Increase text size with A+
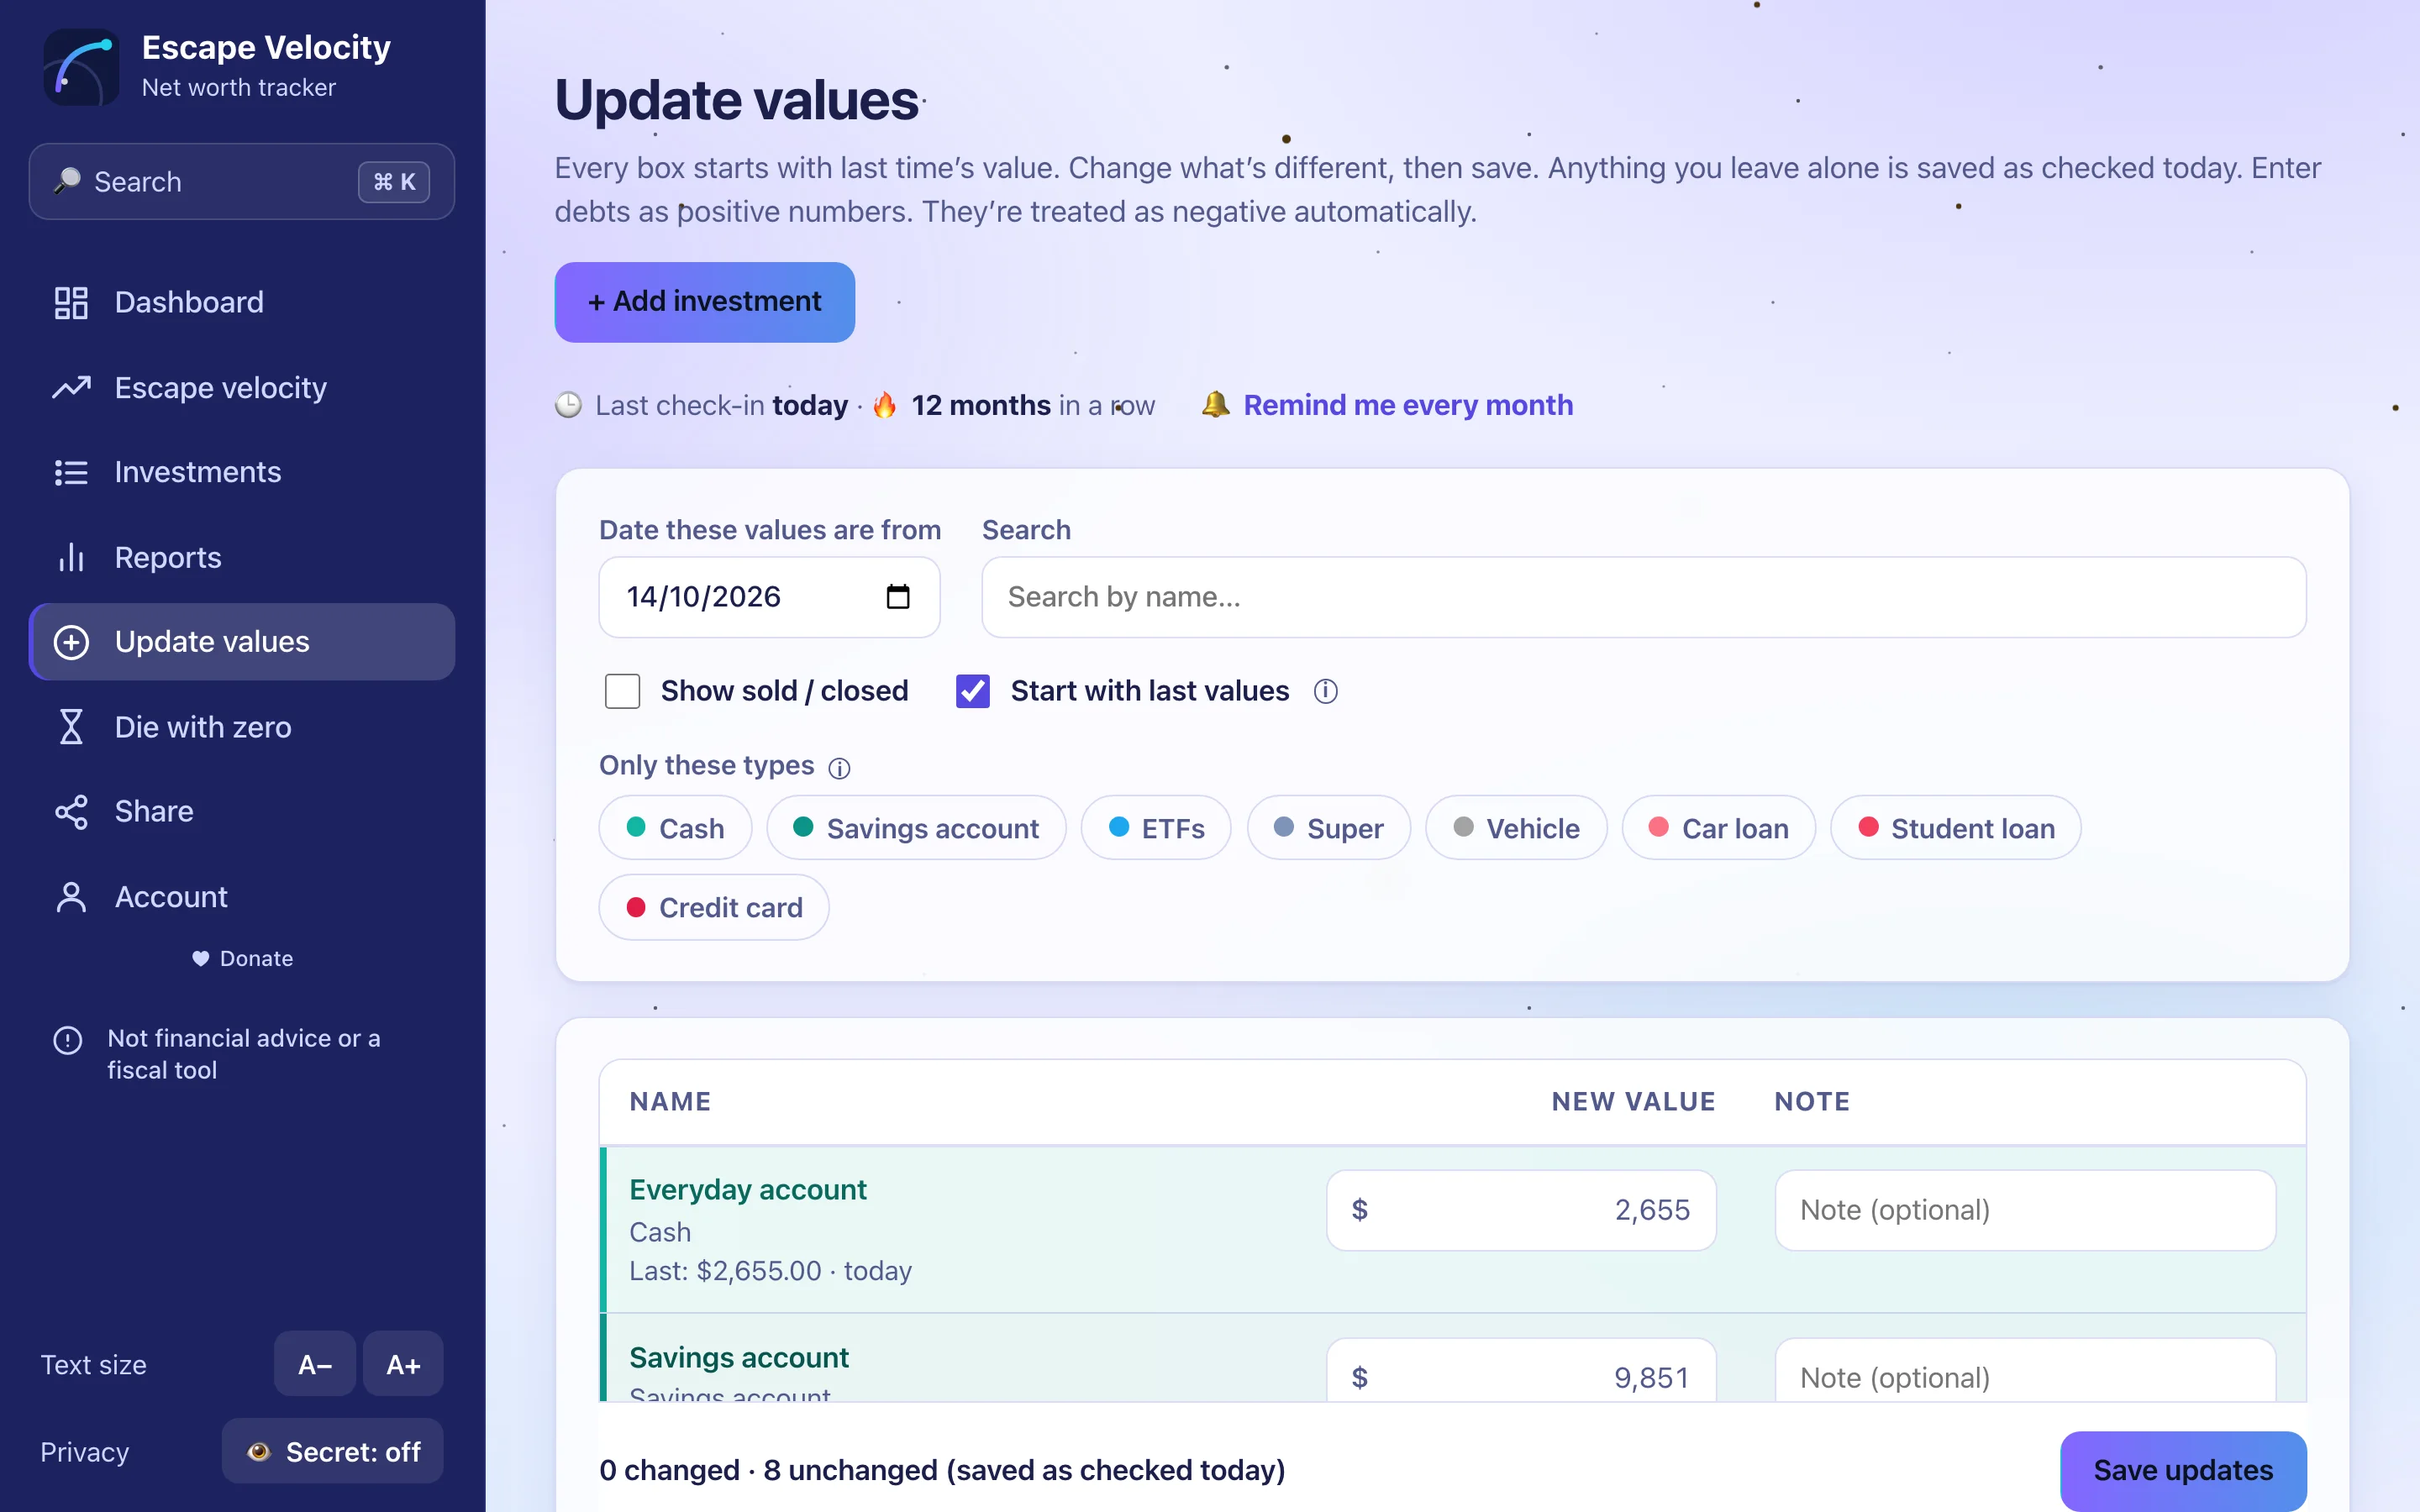The height and width of the screenshot is (1512, 2420). click(x=403, y=1364)
